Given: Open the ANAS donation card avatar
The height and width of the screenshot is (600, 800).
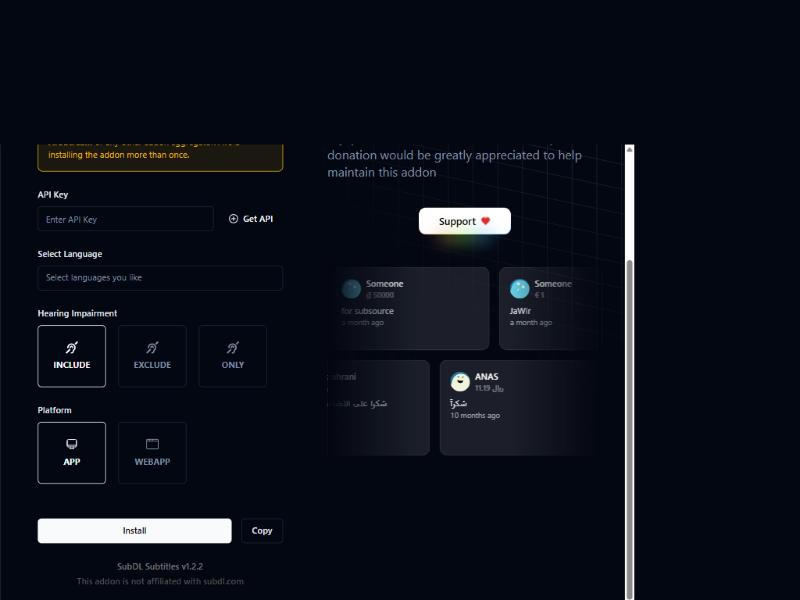Looking at the screenshot, I should click(x=460, y=382).
